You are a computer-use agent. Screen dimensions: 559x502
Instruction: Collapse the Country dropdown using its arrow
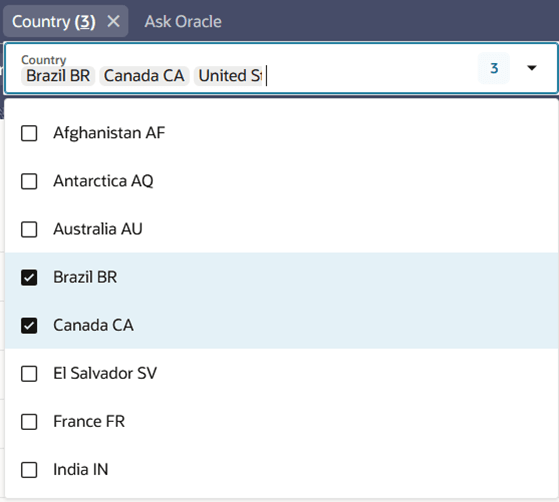pyautogui.click(x=532, y=68)
